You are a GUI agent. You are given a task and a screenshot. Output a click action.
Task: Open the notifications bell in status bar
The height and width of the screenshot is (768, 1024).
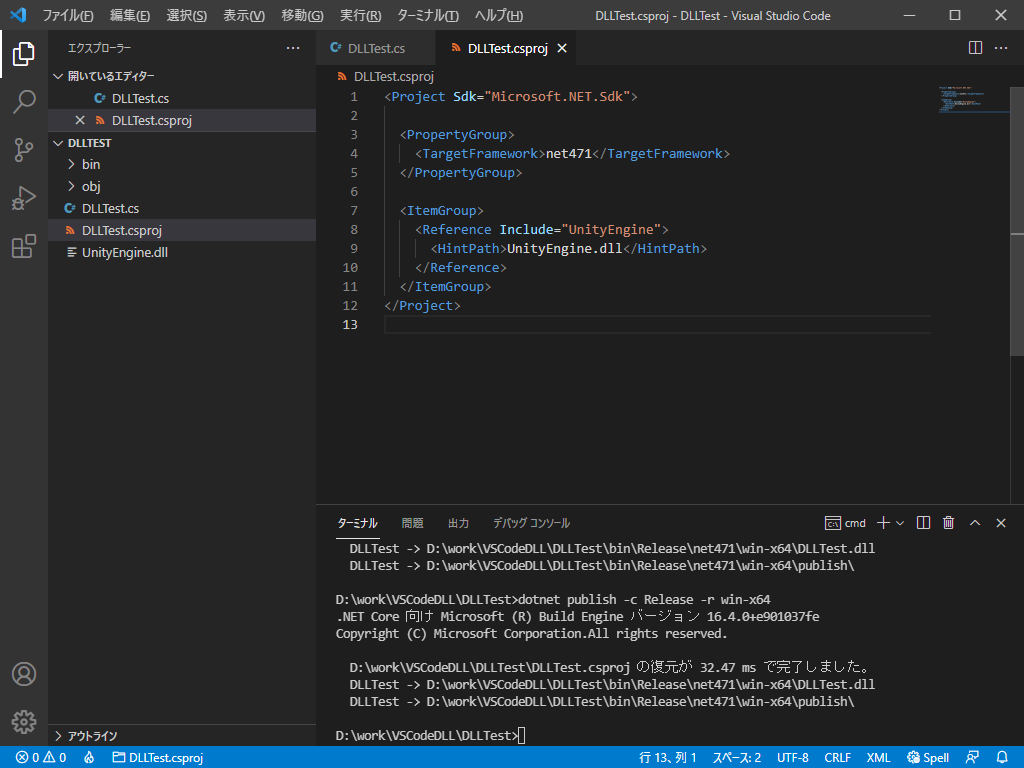click(x=1002, y=758)
